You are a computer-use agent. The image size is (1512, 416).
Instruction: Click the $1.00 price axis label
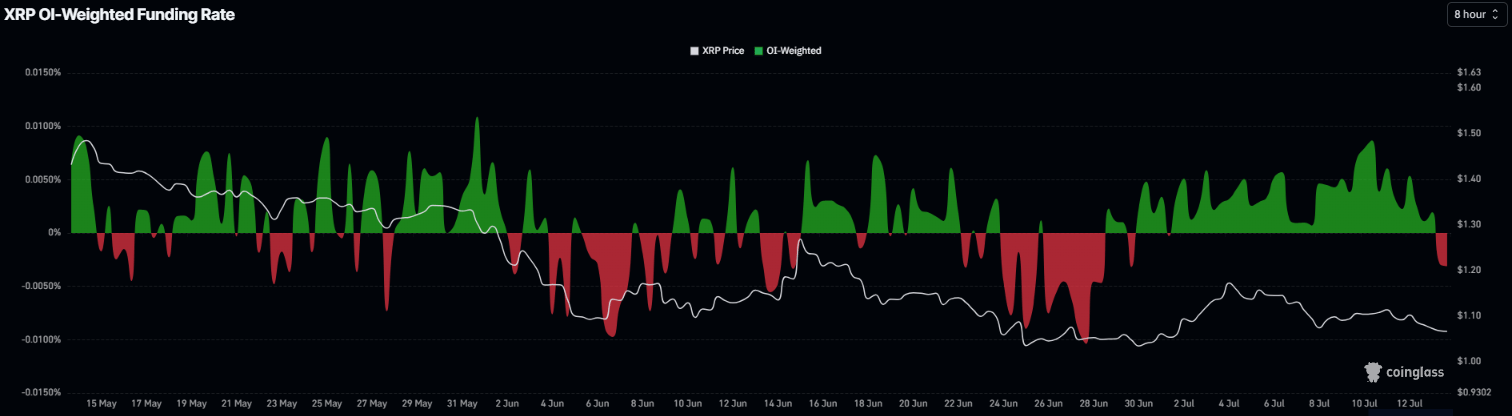(x=1469, y=361)
